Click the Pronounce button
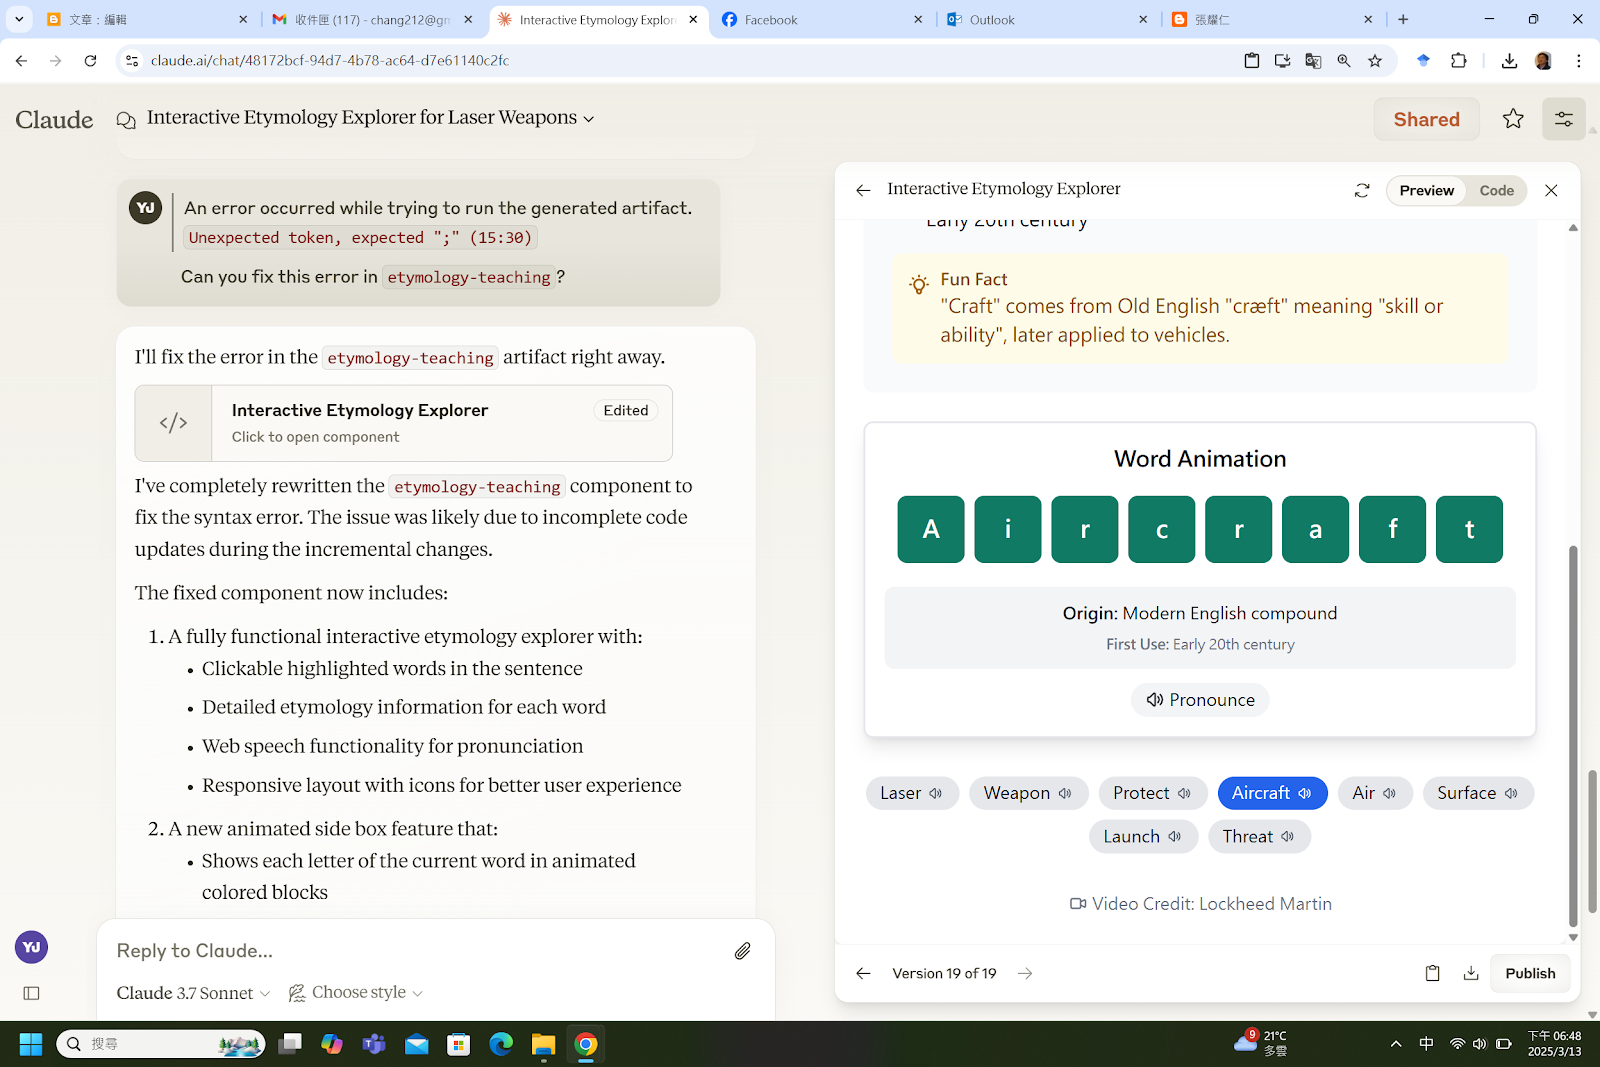1600x1067 pixels. (1200, 700)
